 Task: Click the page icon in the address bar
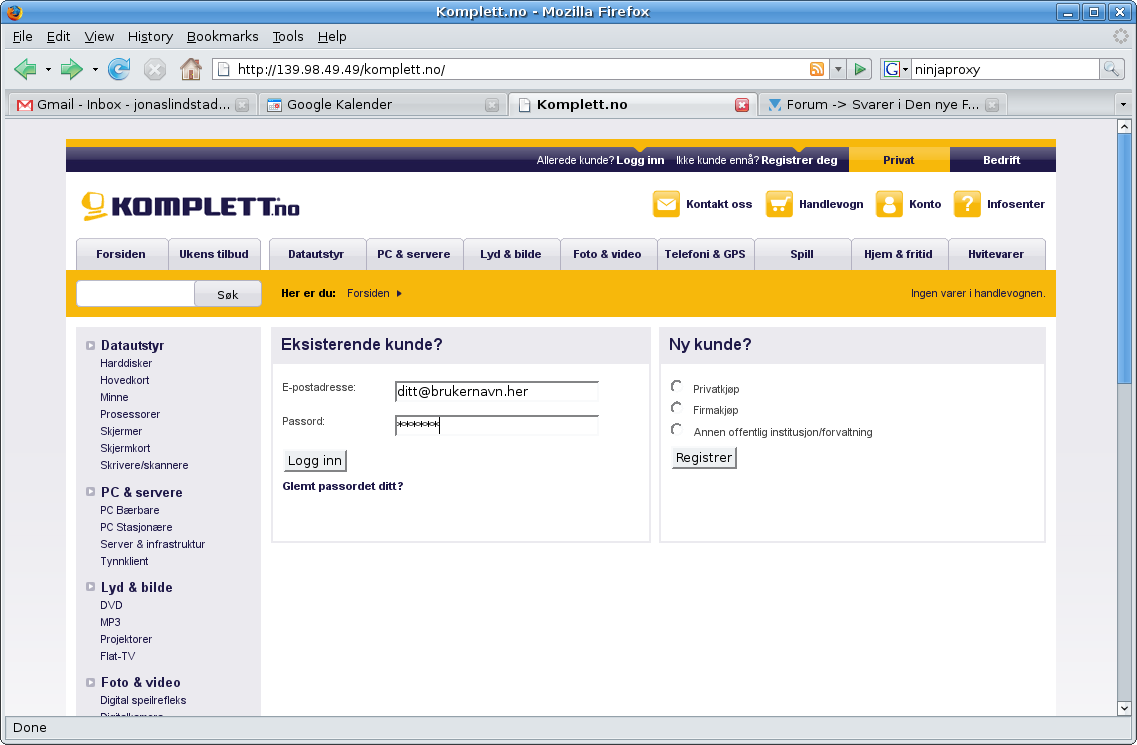tap(224, 69)
